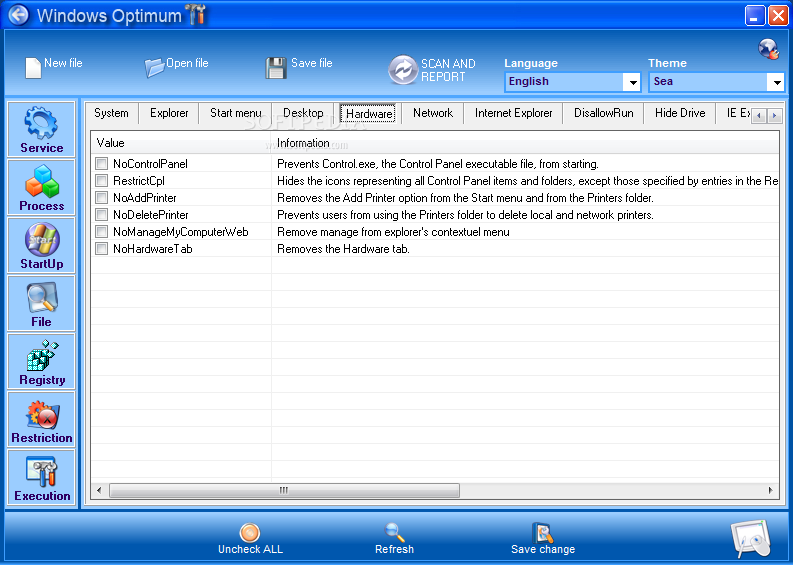Switch to the Internet Explorer tab
The image size is (793, 565).
pos(513,113)
